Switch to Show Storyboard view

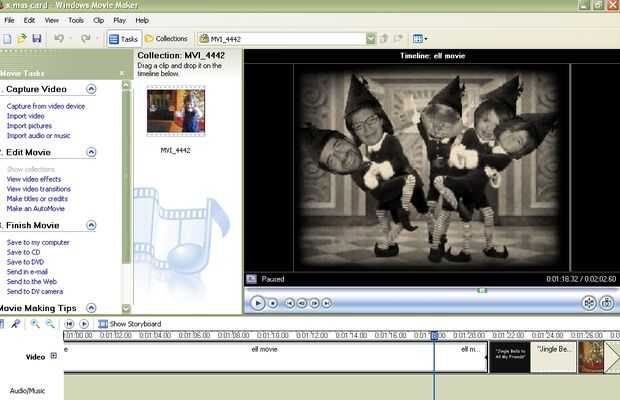point(130,324)
